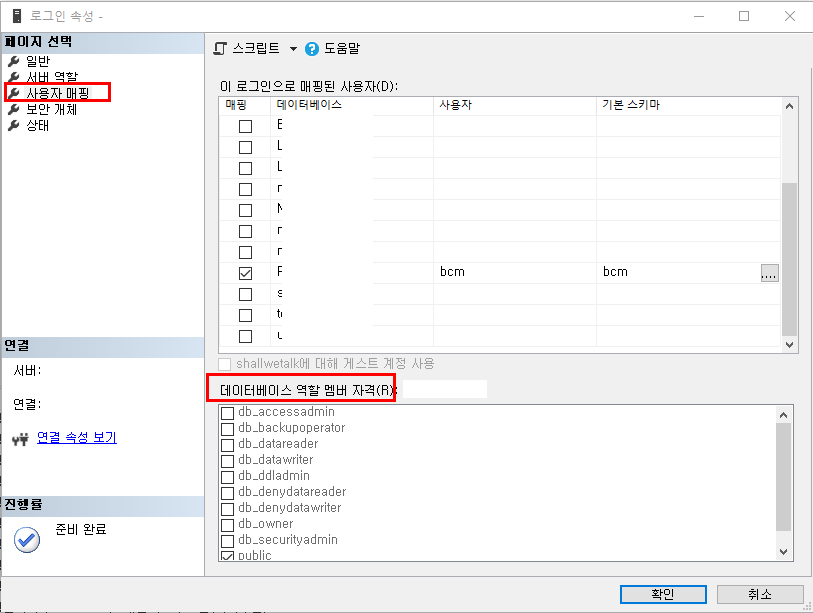813x613 pixels.
Task: Check the db_datareader role
Action: point(227,445)
